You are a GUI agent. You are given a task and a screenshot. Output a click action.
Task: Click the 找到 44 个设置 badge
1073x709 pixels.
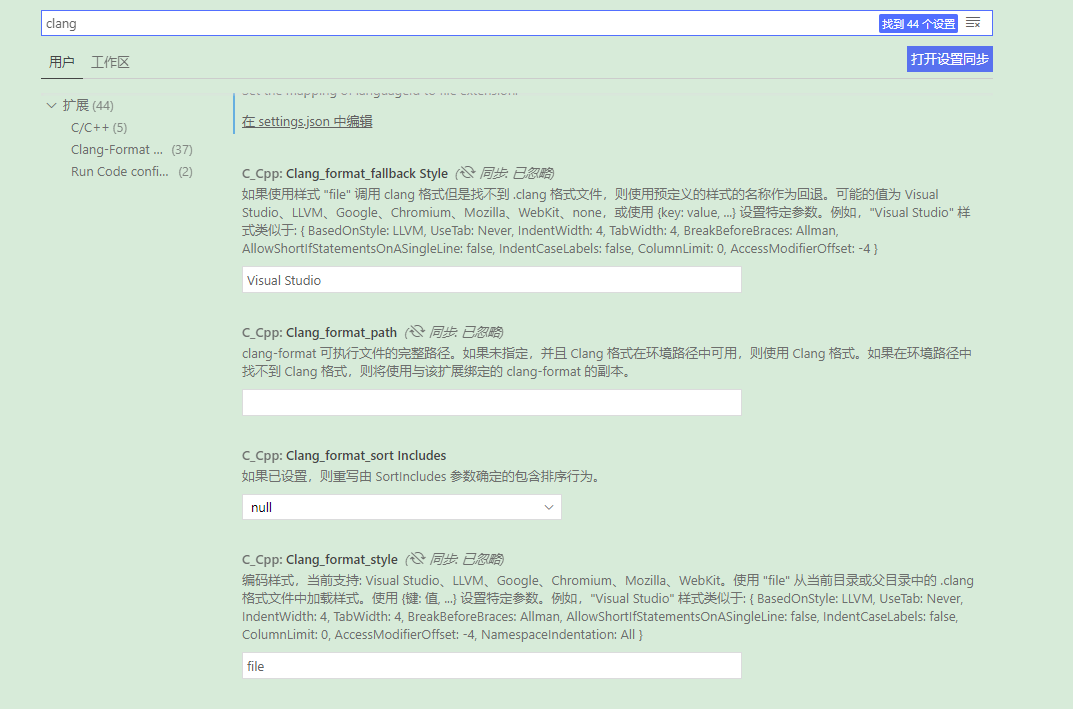tap(917, 23)
